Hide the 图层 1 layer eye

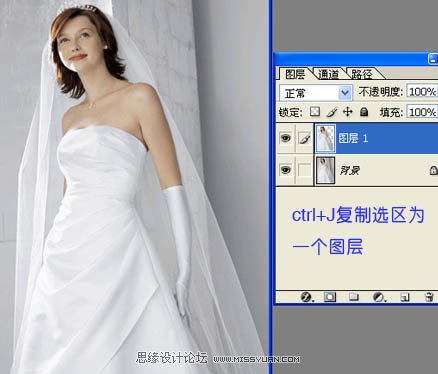(x=286, y=138)
